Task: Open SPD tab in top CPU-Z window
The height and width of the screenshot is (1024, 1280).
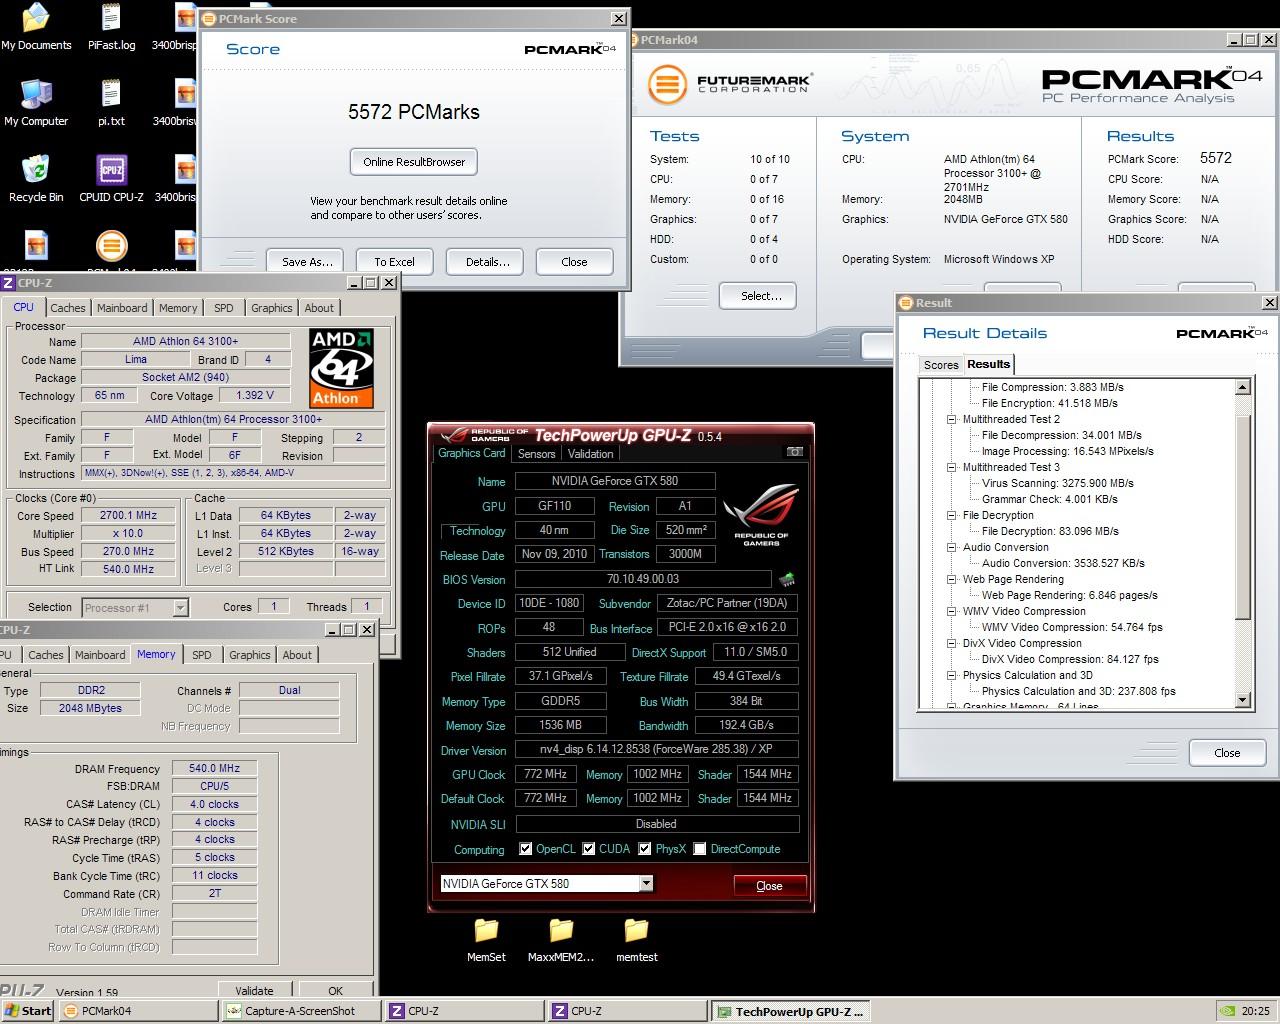Action: tap(224, 308)
